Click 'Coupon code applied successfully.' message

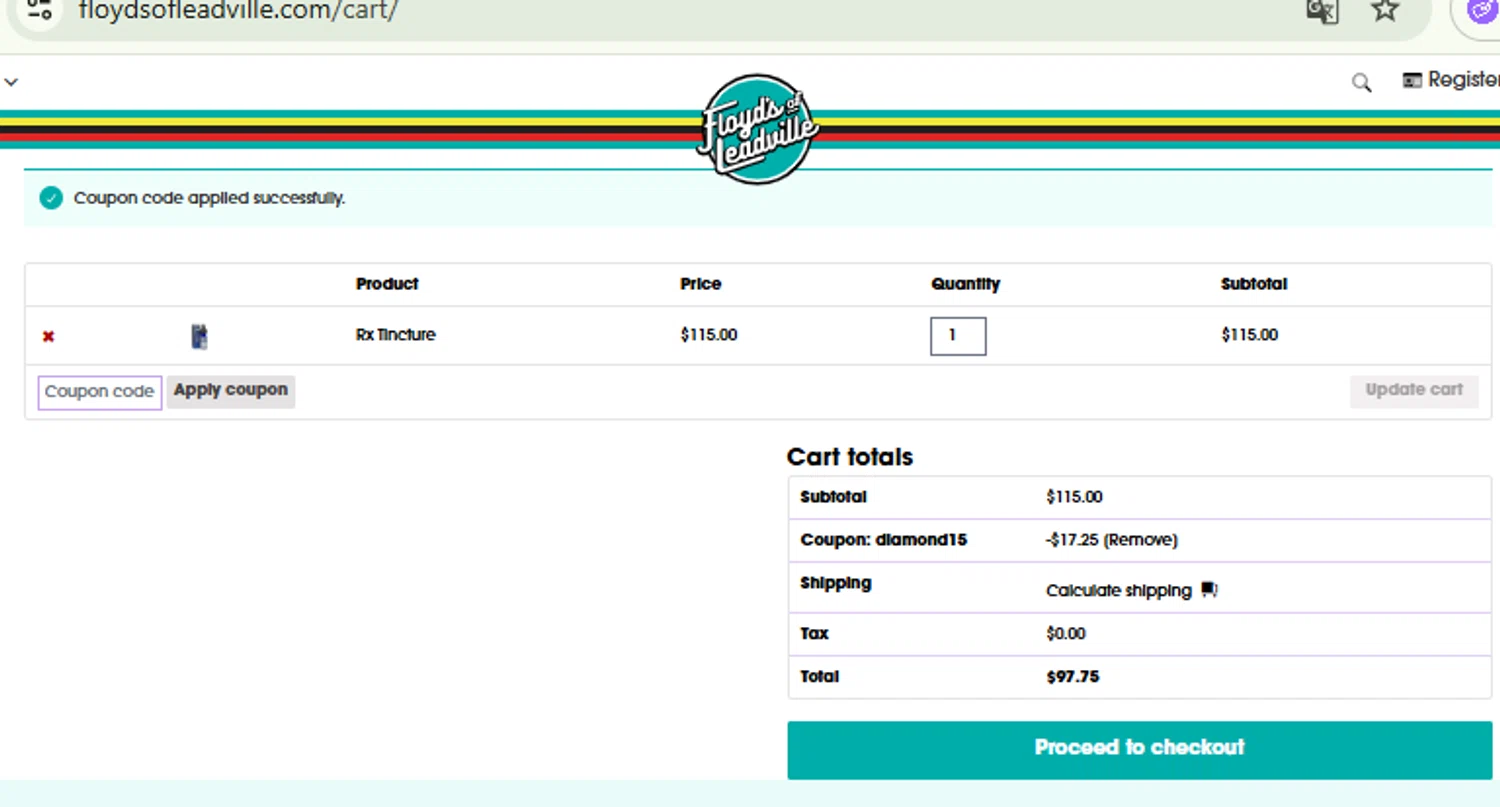[x=209, y=198]
